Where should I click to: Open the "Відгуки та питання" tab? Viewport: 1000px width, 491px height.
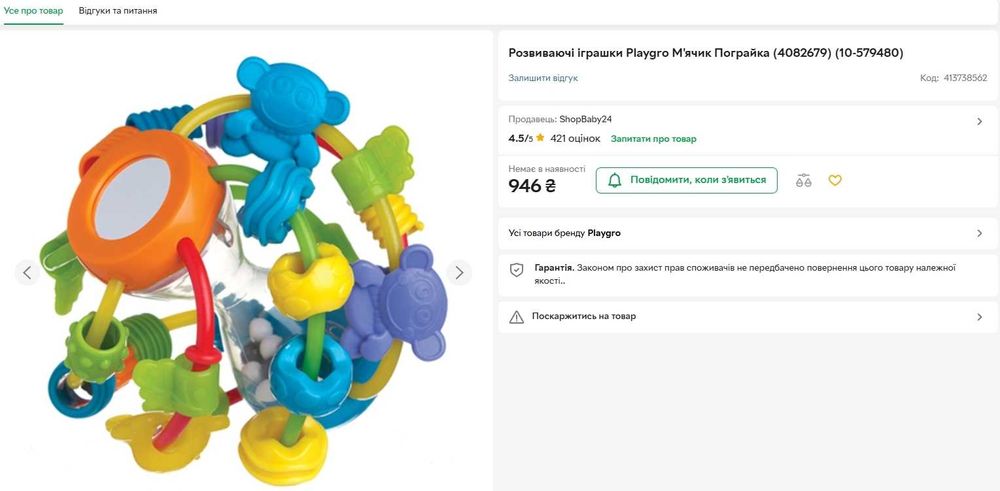118,11
